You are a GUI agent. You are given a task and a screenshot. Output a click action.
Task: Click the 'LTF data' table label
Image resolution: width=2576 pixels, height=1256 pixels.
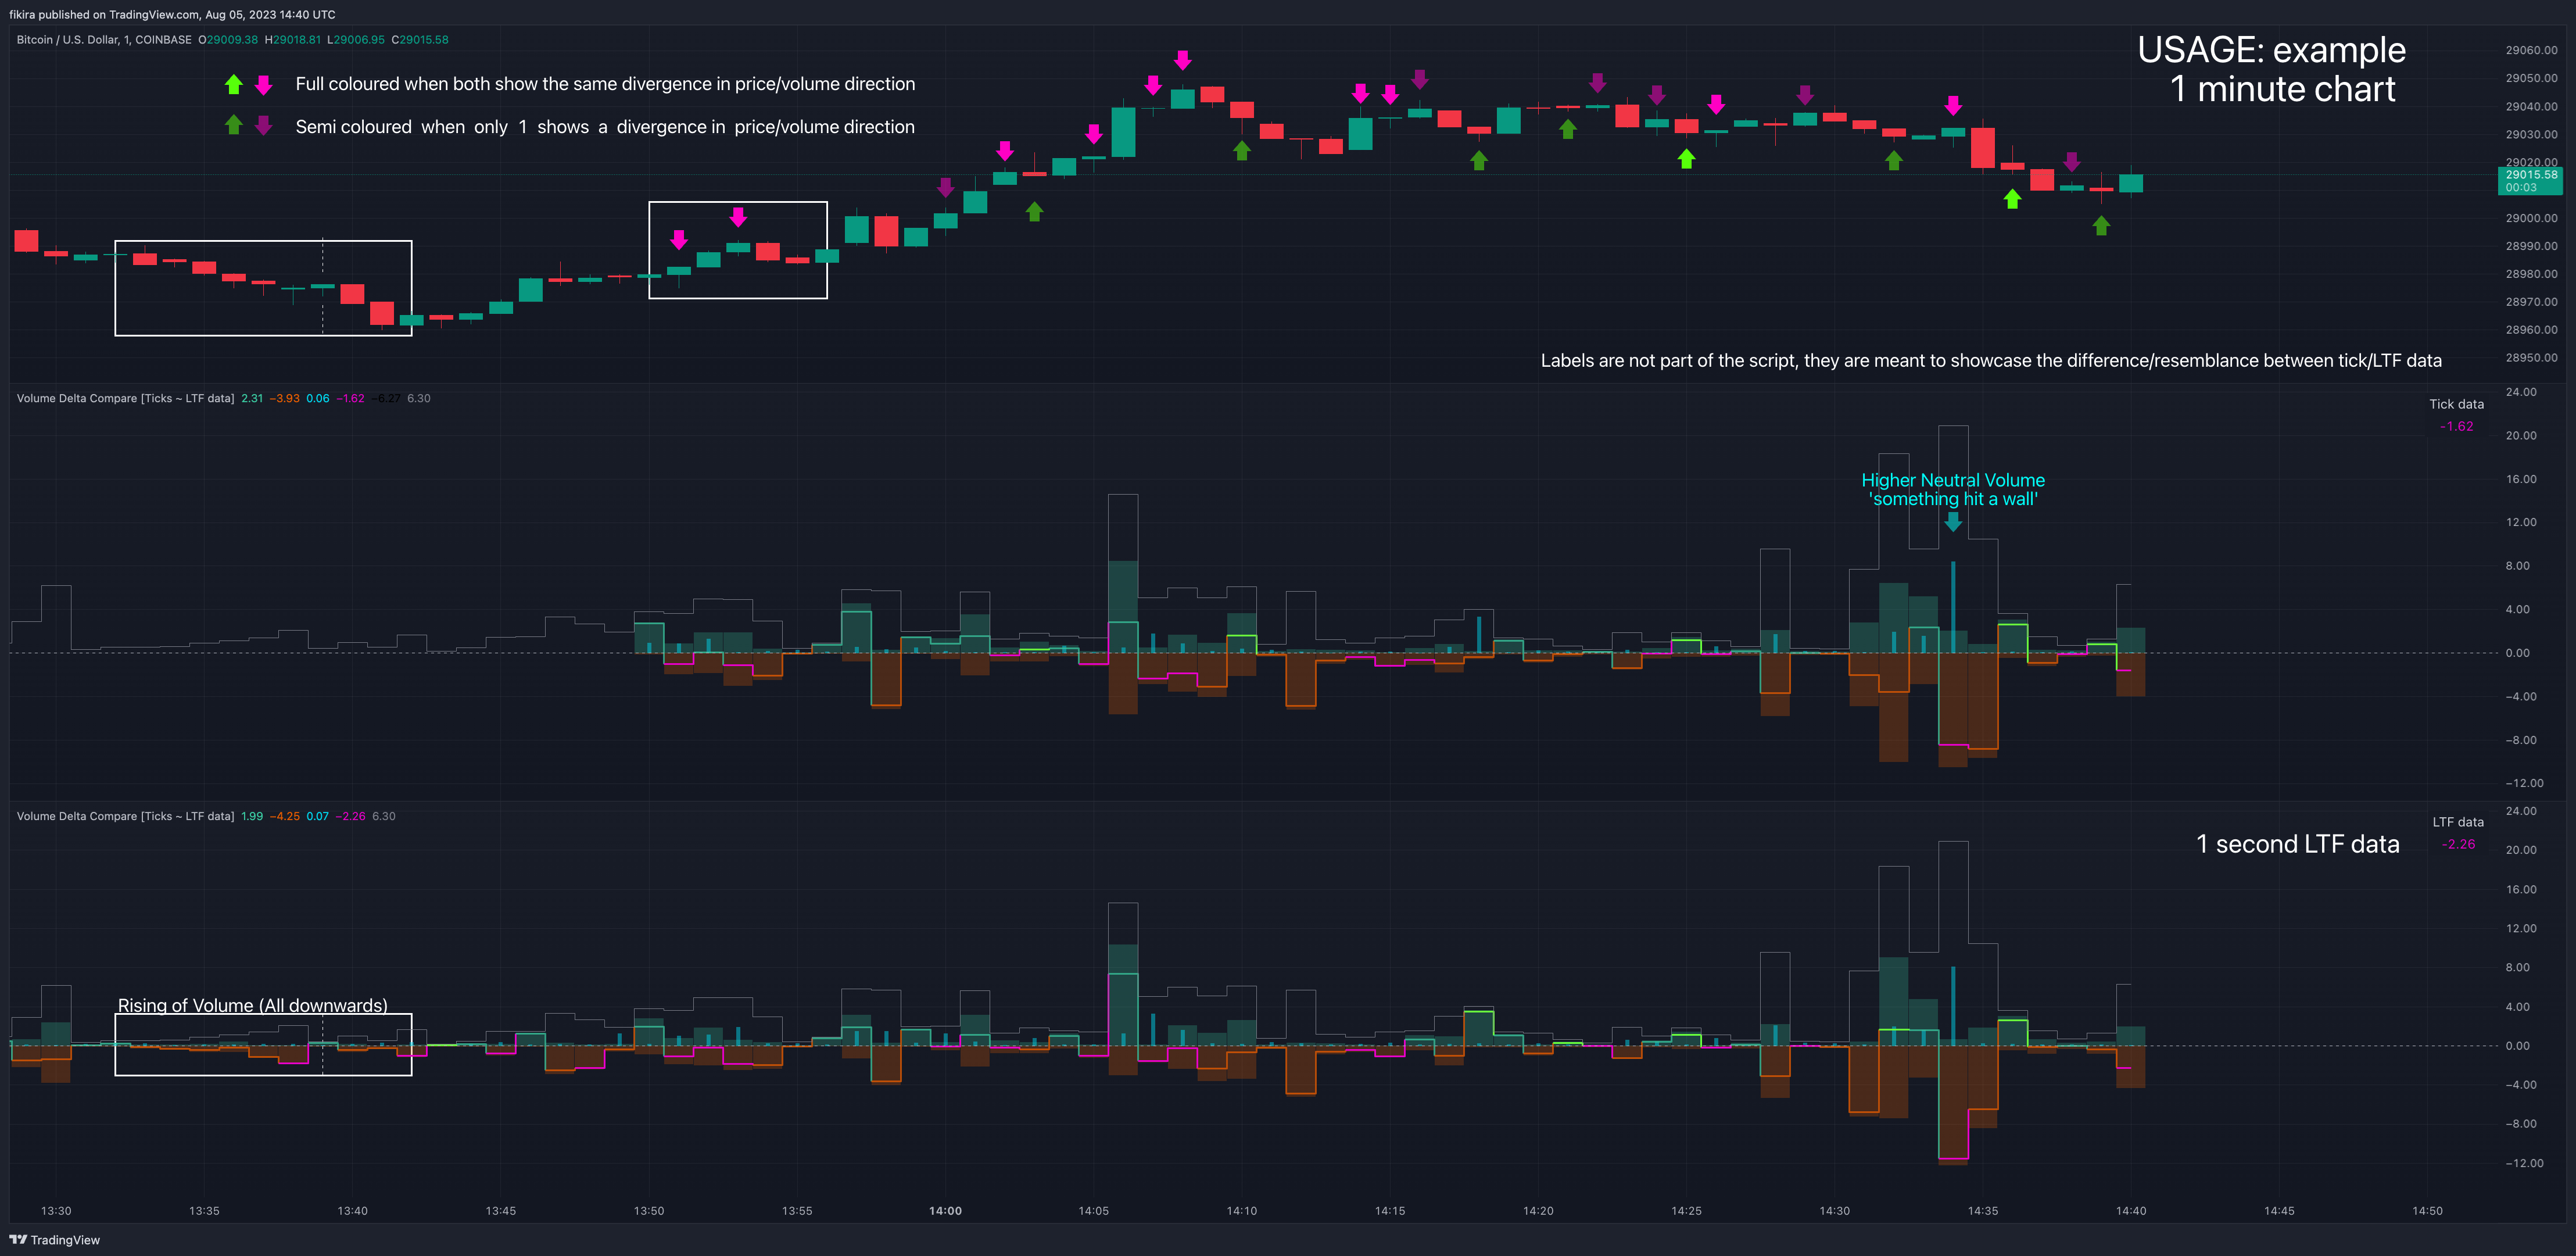point(2458,822)
